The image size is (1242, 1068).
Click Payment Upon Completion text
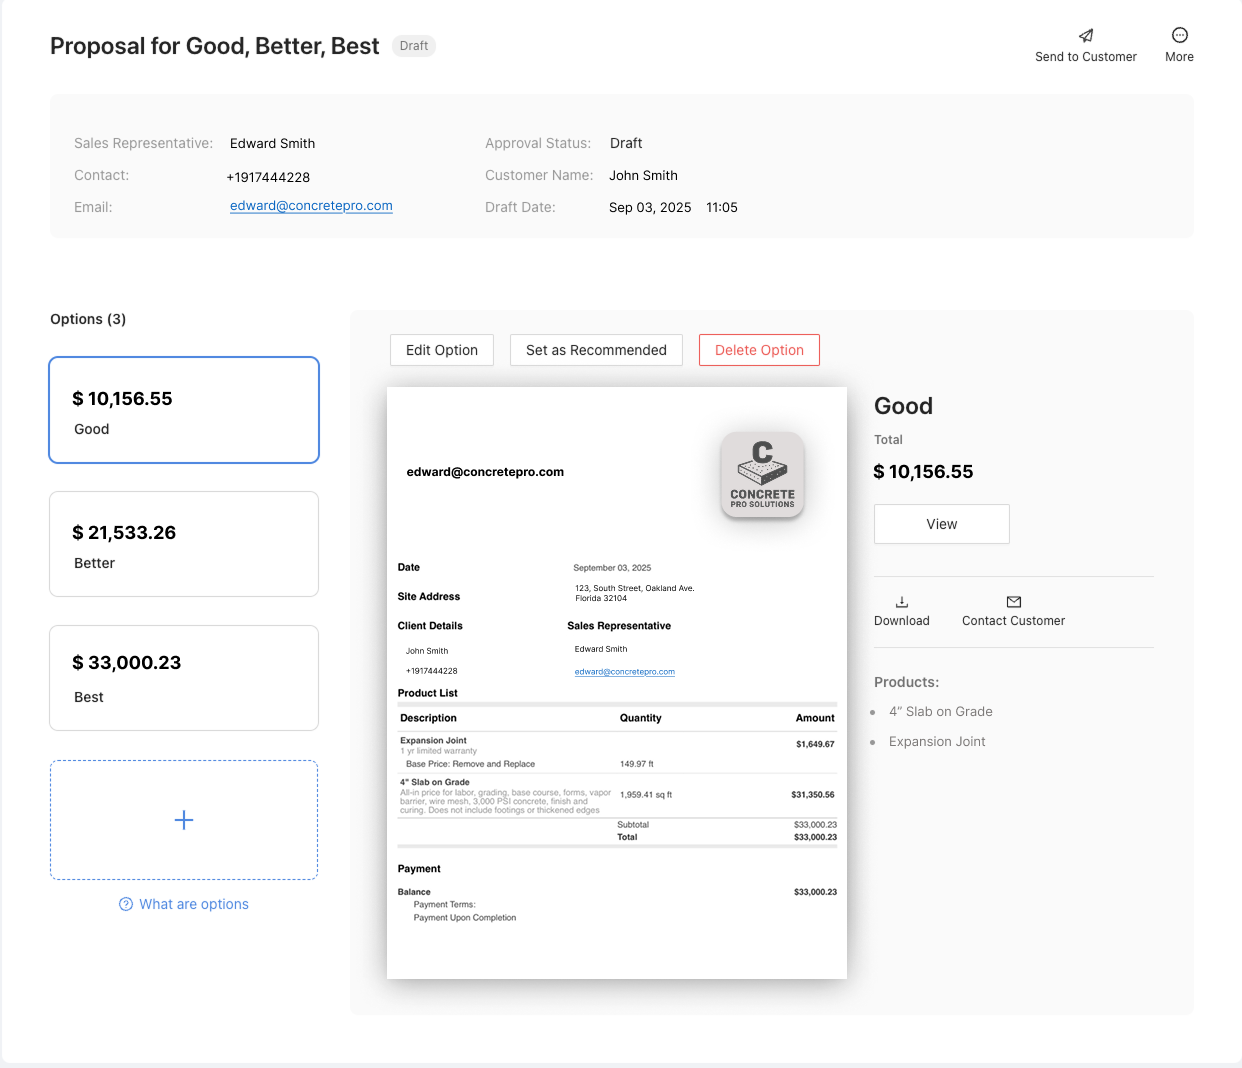(x=465, y=918)
